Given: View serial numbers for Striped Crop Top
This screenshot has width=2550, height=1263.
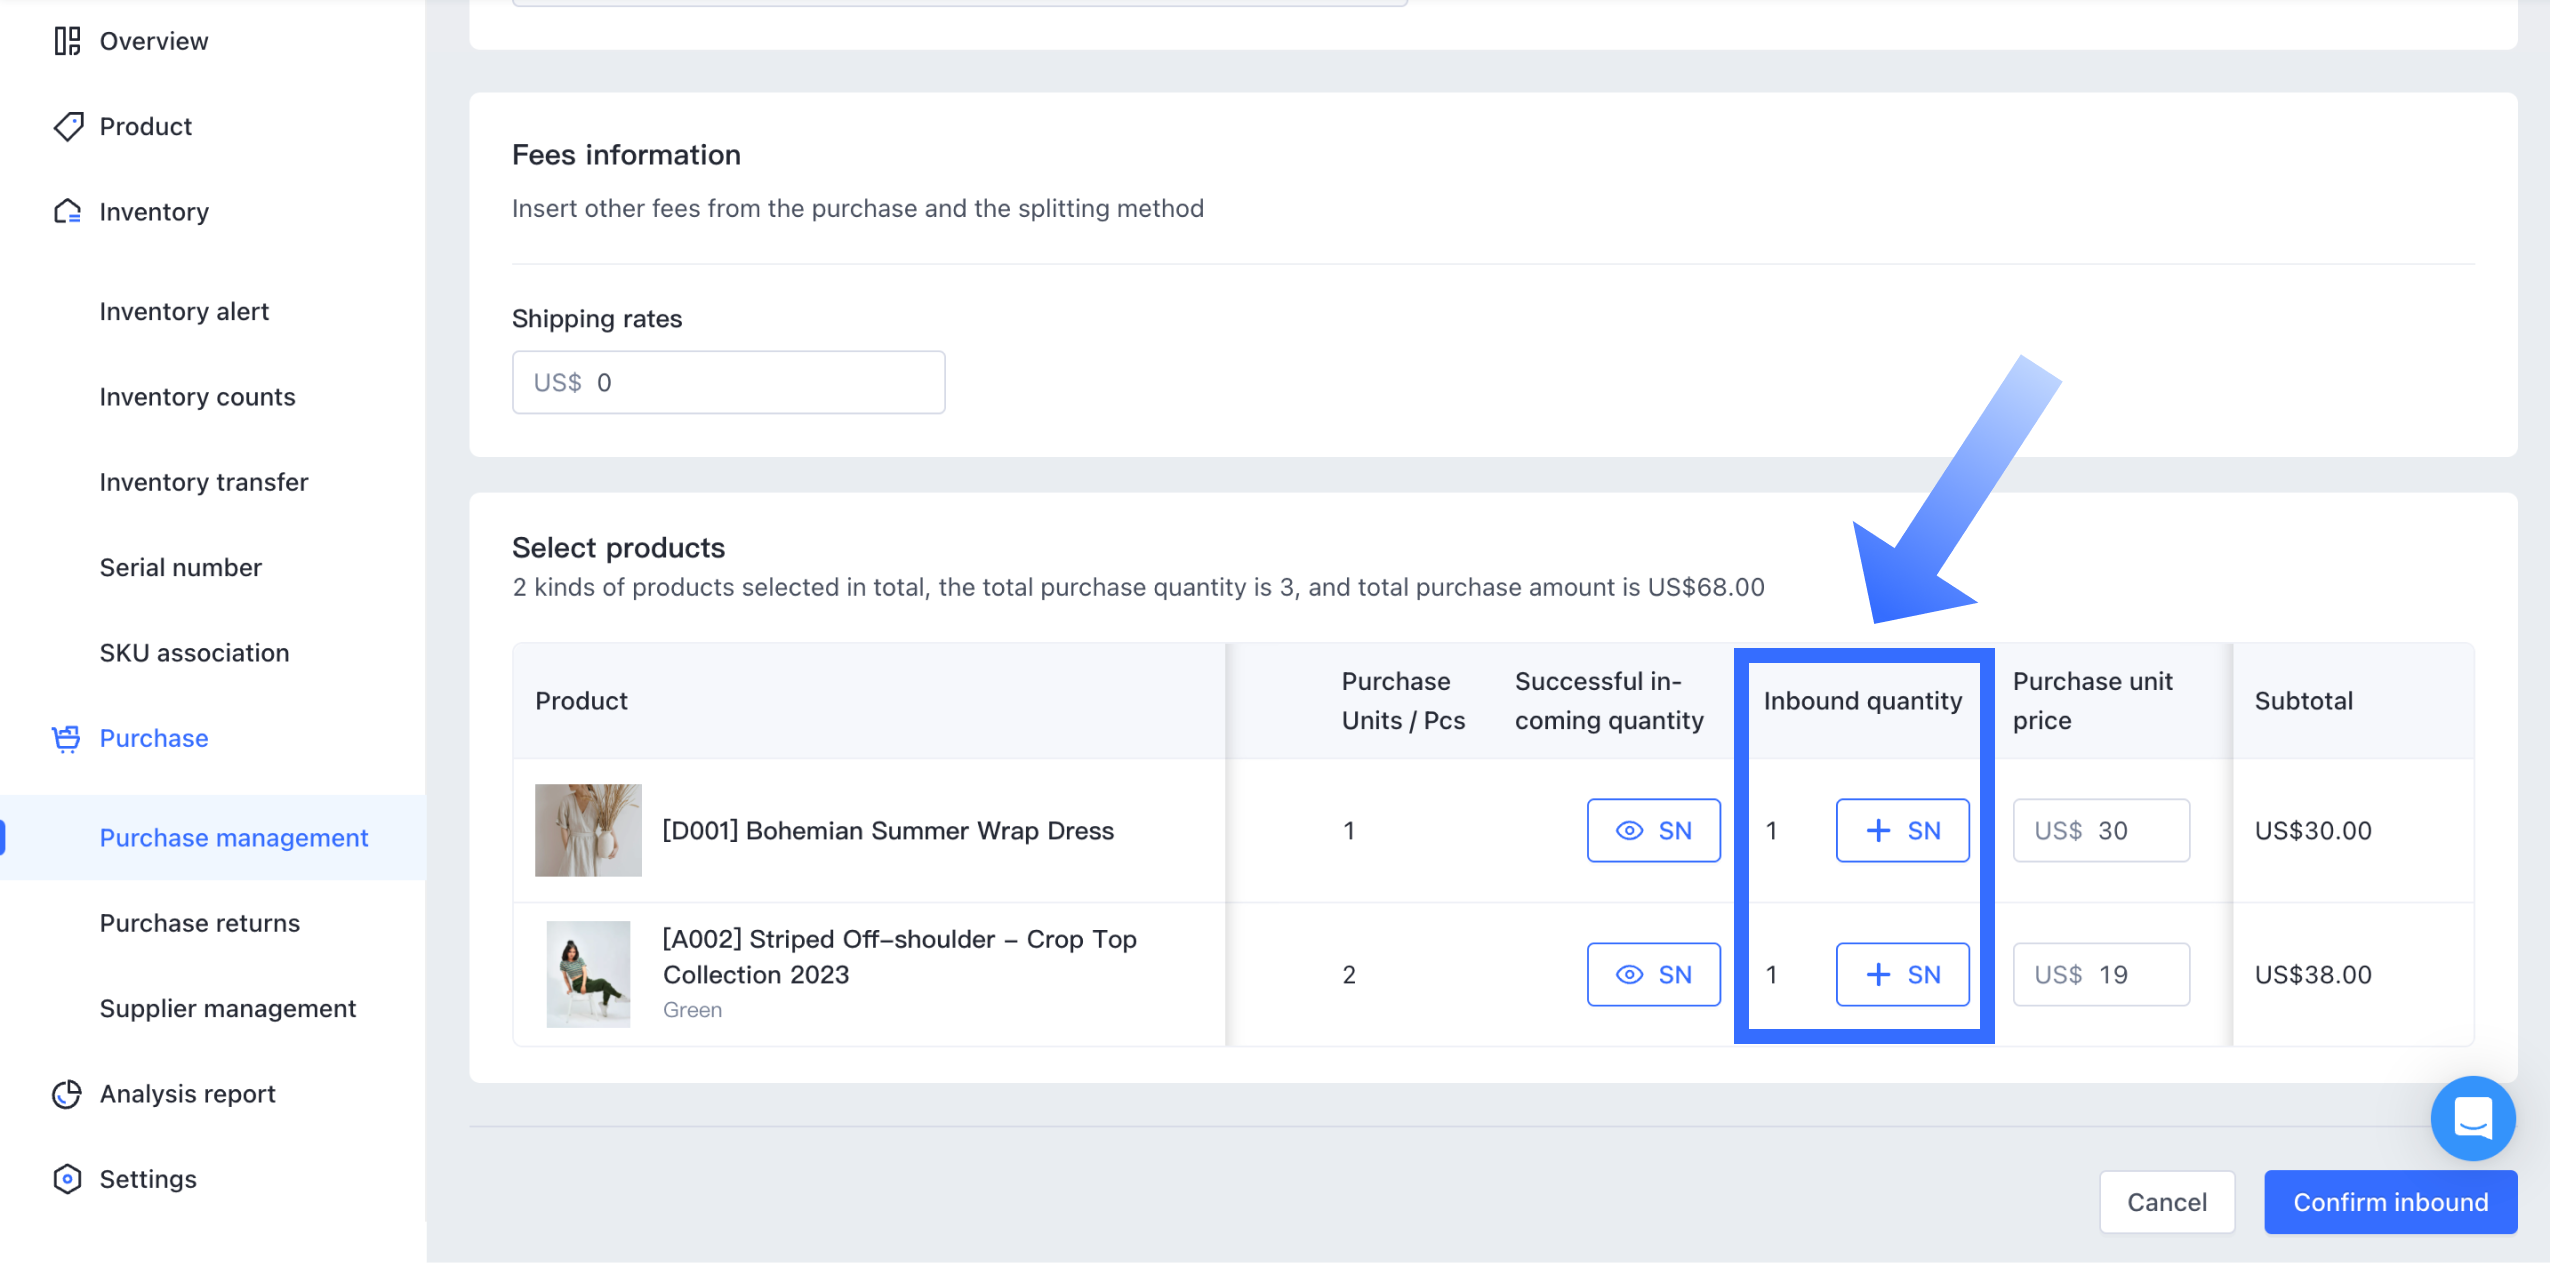Looking at the screenshot, I should (1653, 974).
